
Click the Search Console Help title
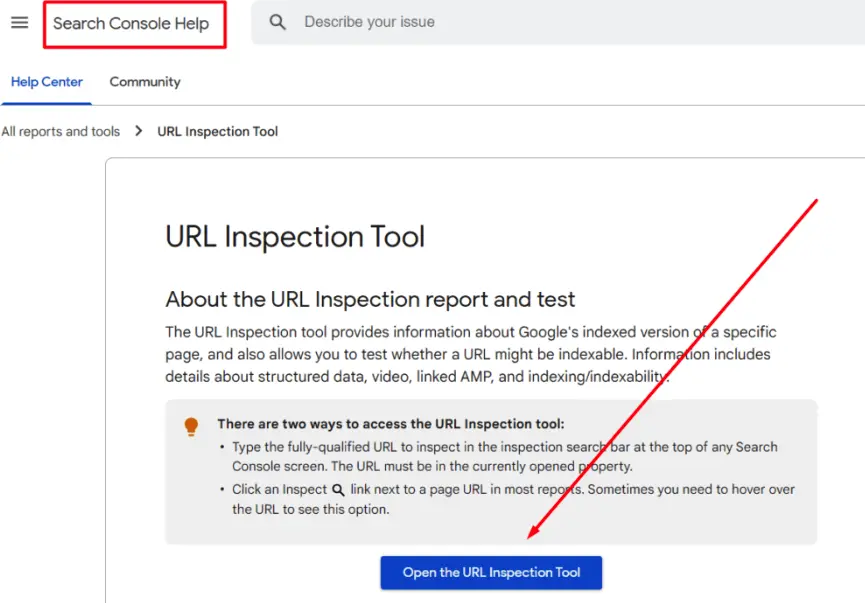click(131, 24)
